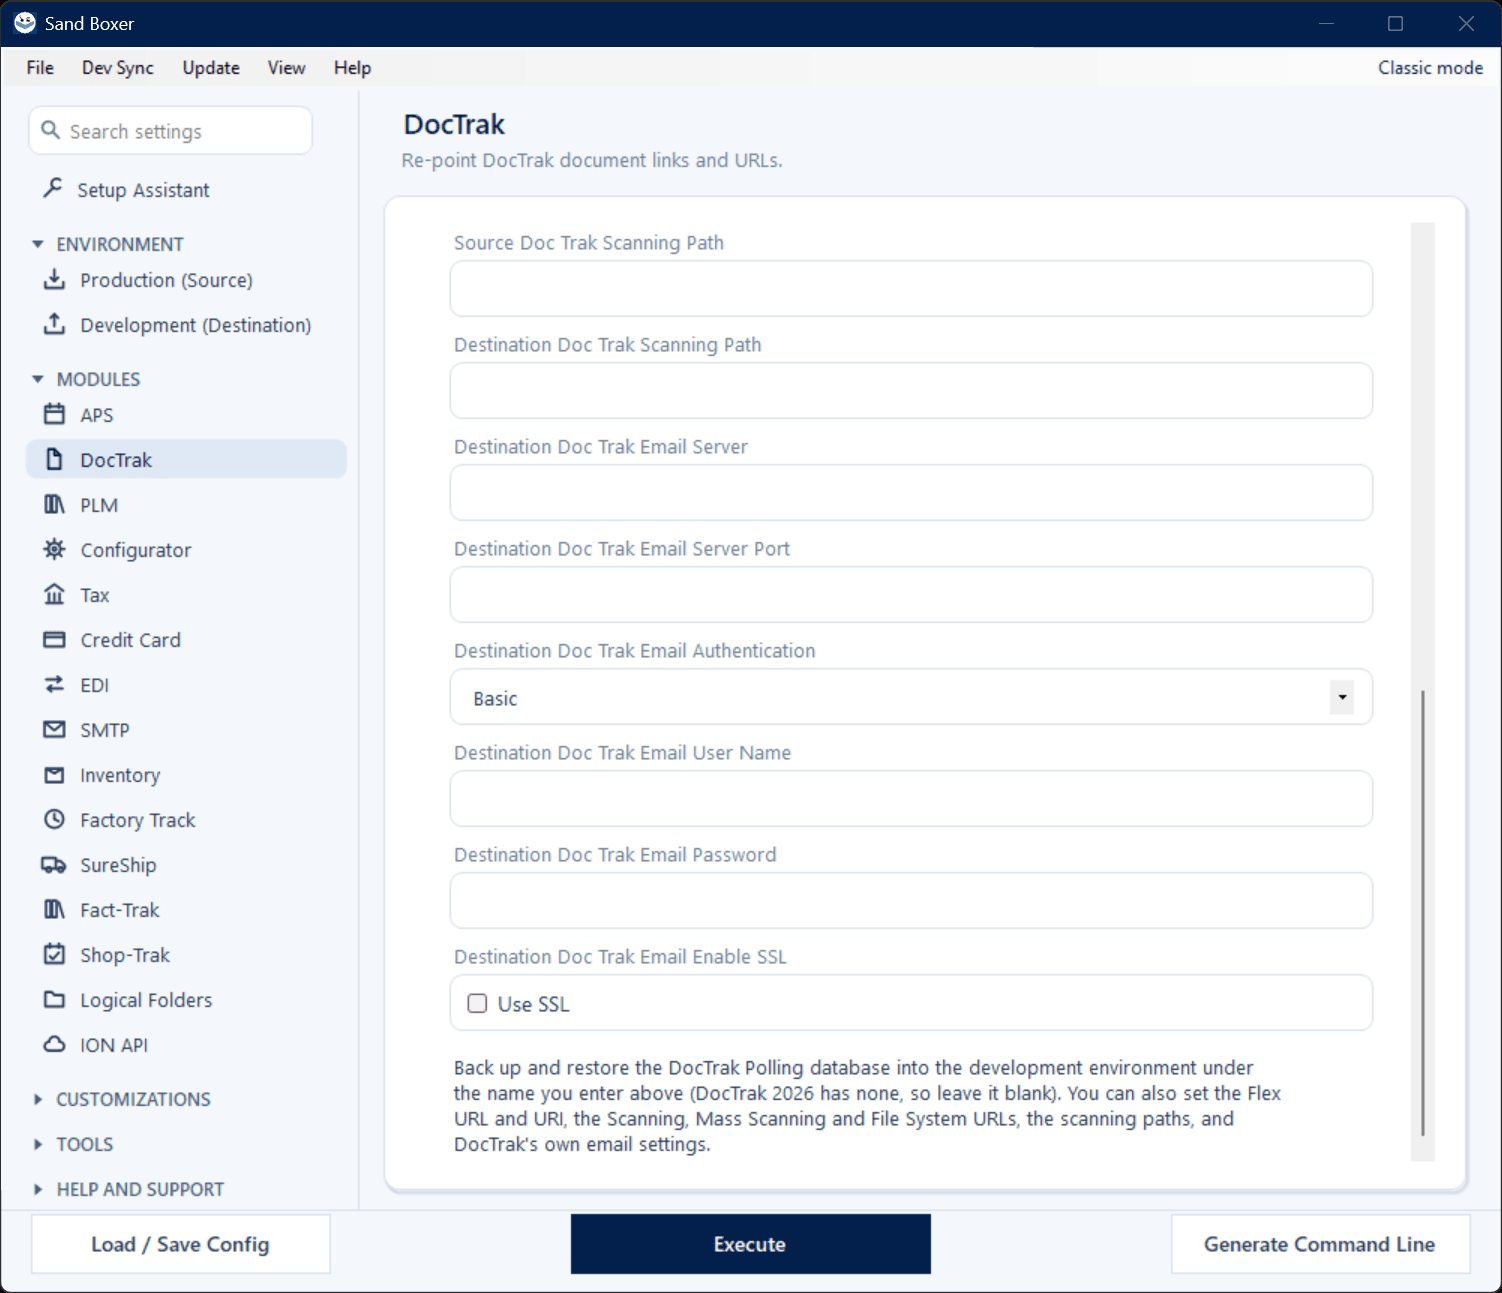
Task: Click the Configurator gear icon
Action: (x=54, y=549)
